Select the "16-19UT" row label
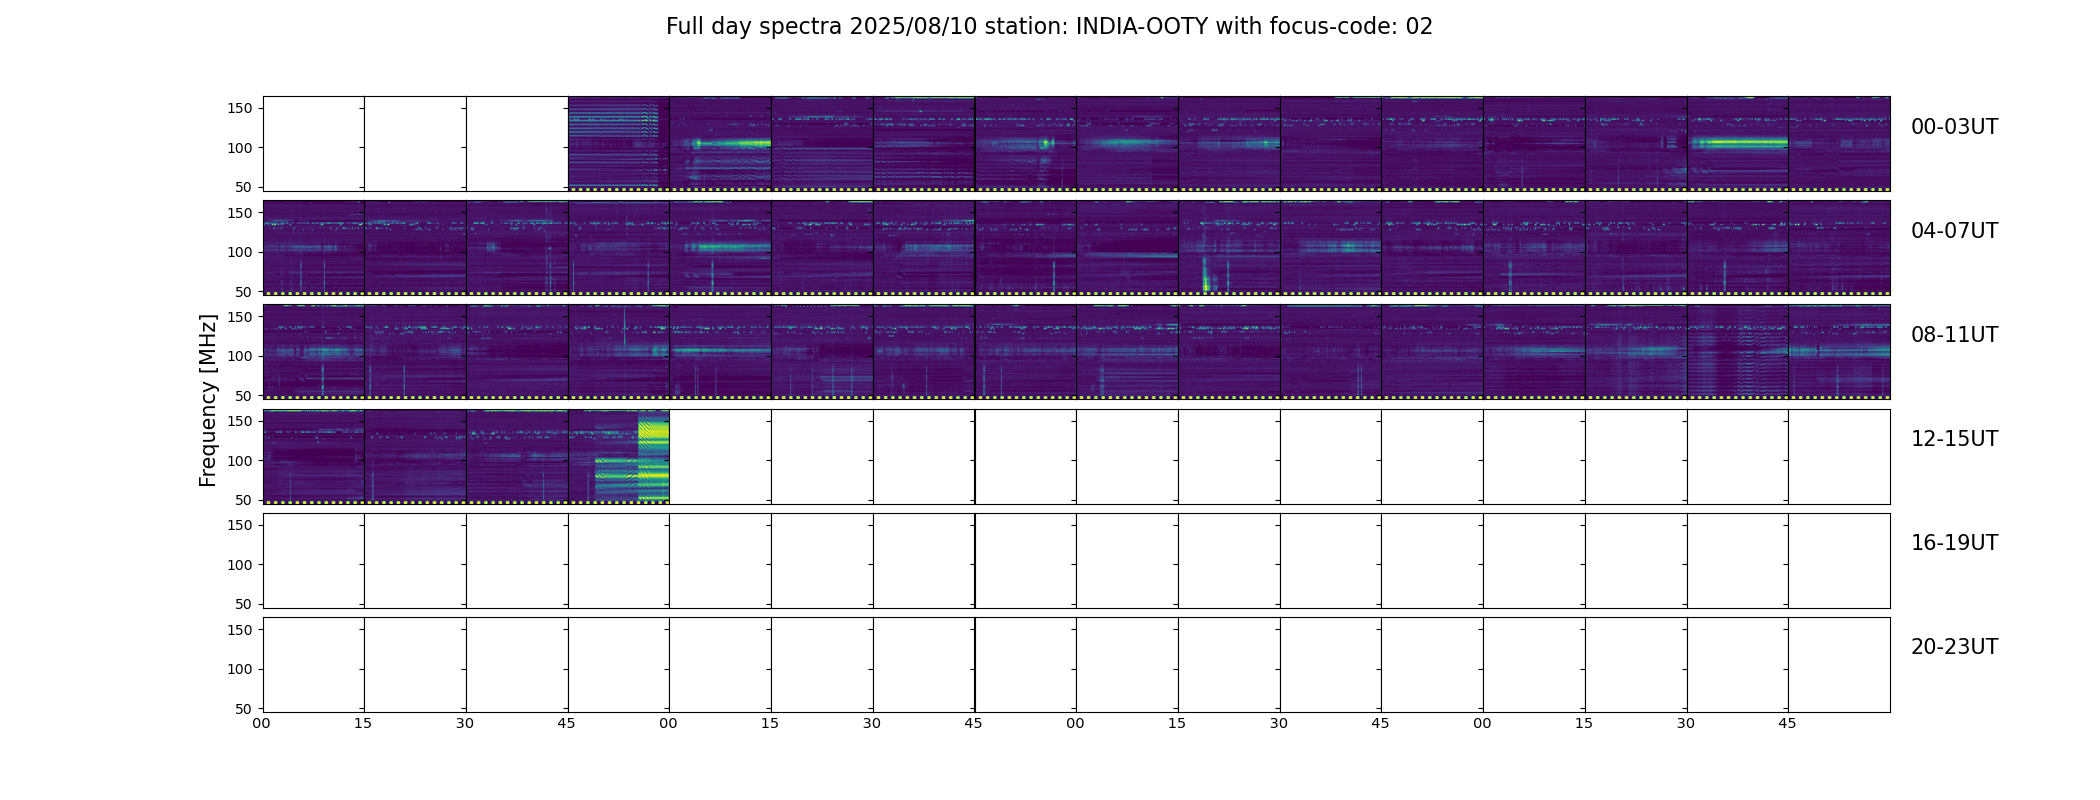The width and height of the screenshot is (2100, 800). click(1954, 543)
